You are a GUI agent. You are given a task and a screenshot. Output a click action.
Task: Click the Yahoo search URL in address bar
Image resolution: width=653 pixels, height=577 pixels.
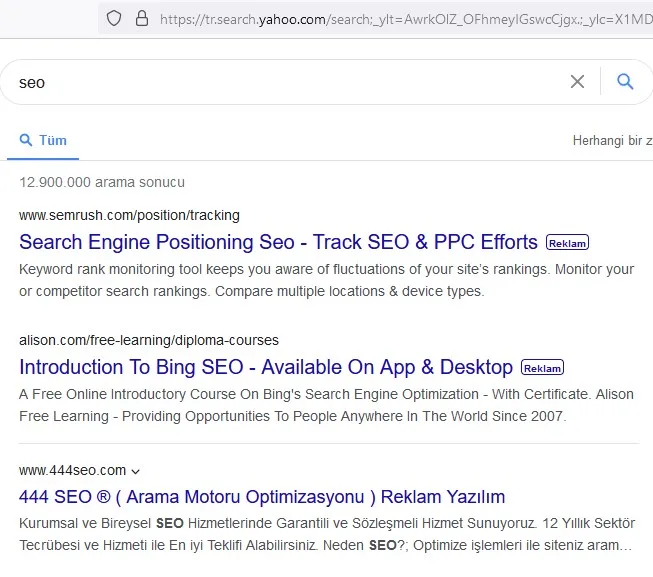click(x=400, y=18)
